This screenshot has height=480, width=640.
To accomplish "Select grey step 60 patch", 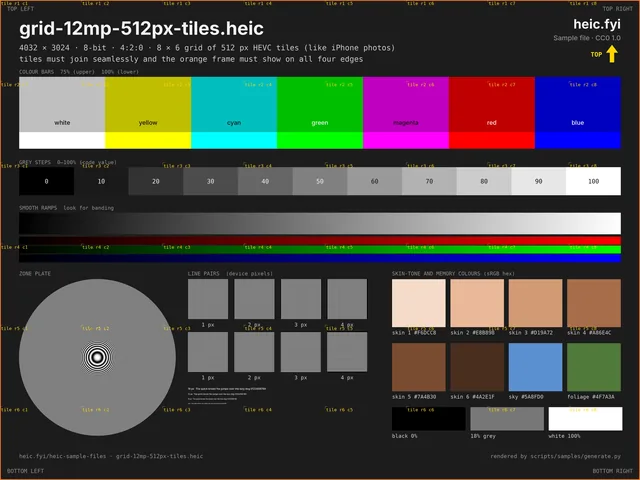I will [375, 181].
